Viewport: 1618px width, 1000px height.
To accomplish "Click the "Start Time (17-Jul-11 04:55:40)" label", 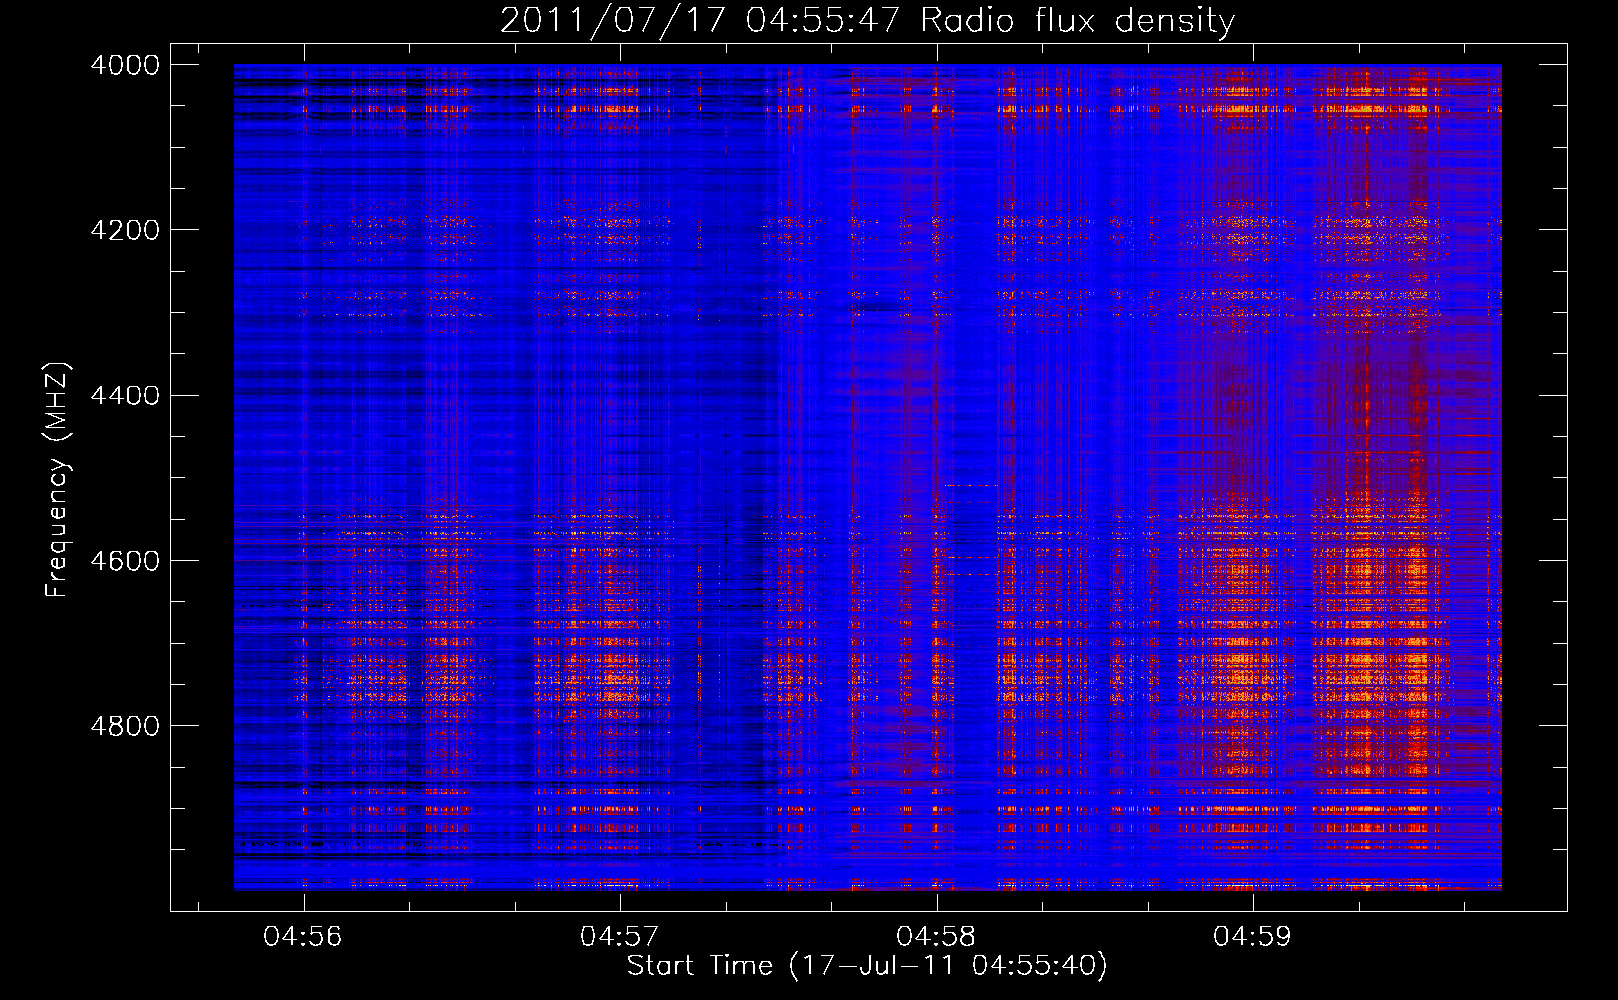I will point(867,966).
